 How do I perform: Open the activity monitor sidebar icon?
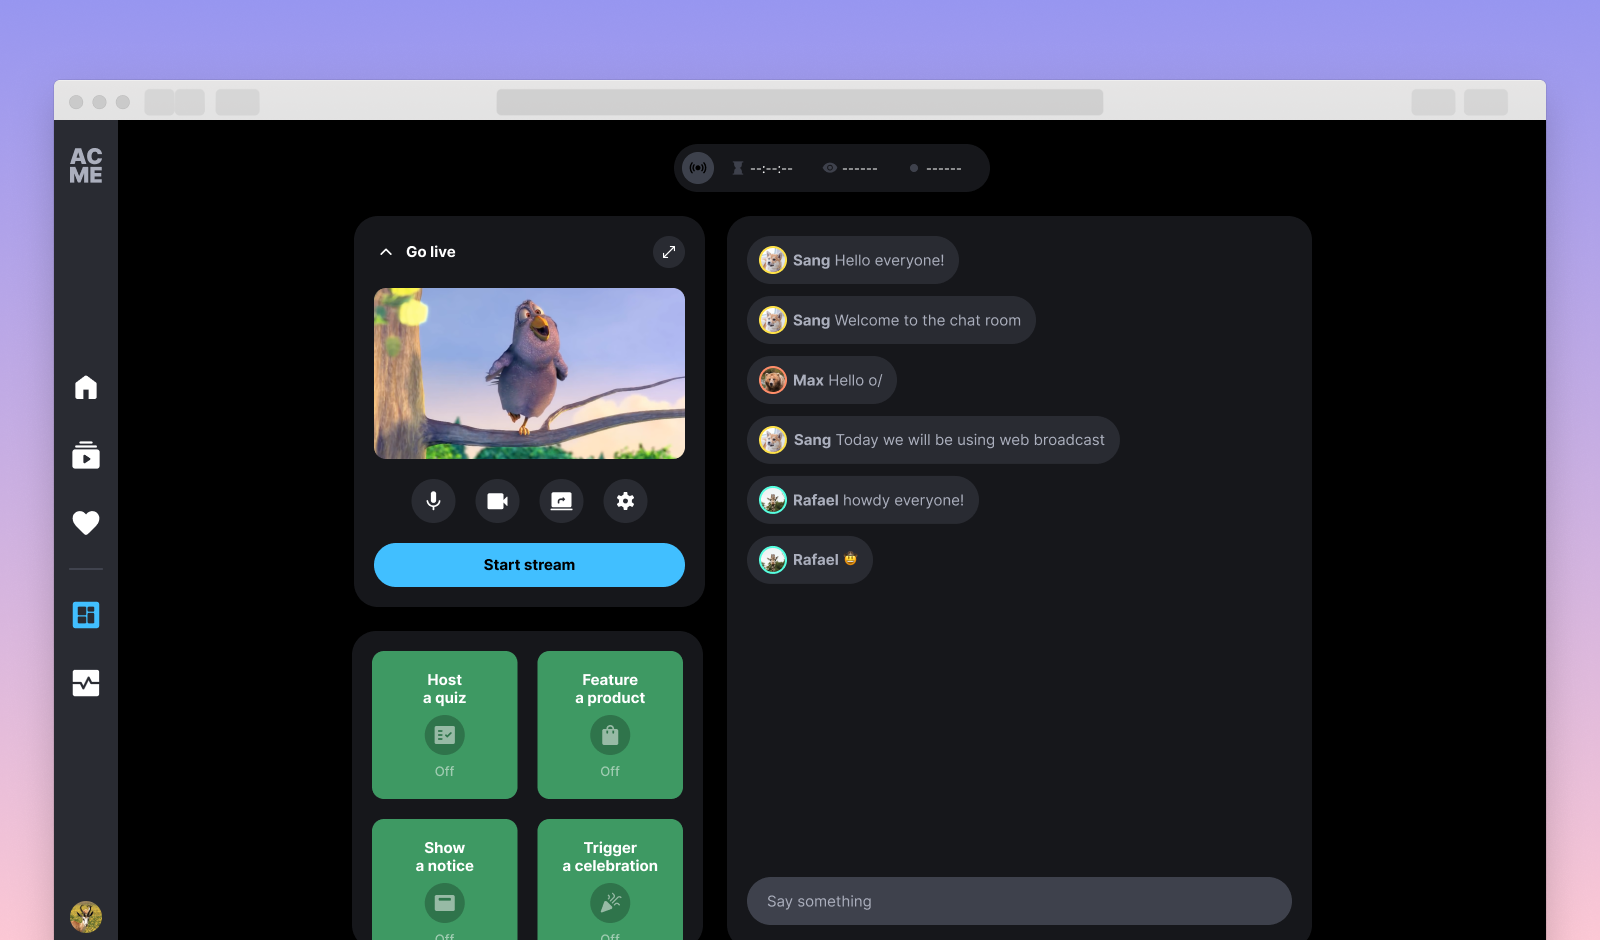tap(86, 683)
